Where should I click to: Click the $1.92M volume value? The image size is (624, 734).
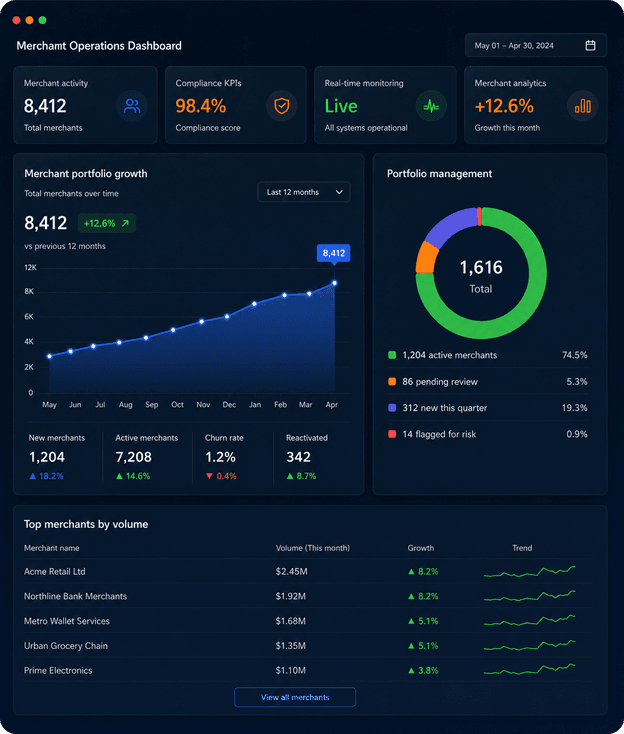pyautogui.click(x=291, y=596)
